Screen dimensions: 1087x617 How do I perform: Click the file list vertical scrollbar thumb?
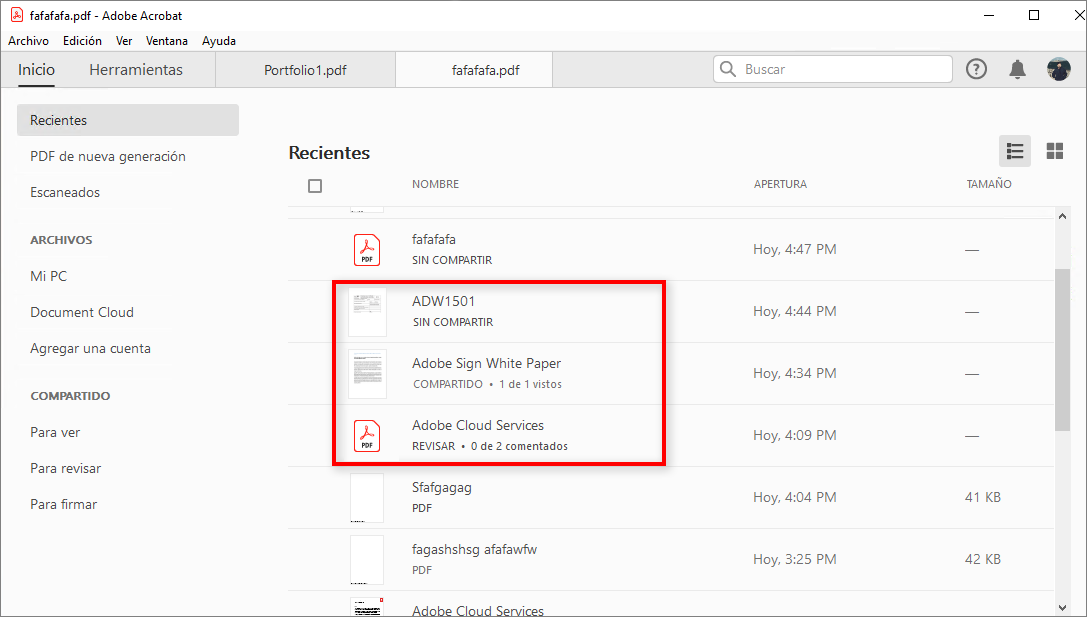[1062, 350]
